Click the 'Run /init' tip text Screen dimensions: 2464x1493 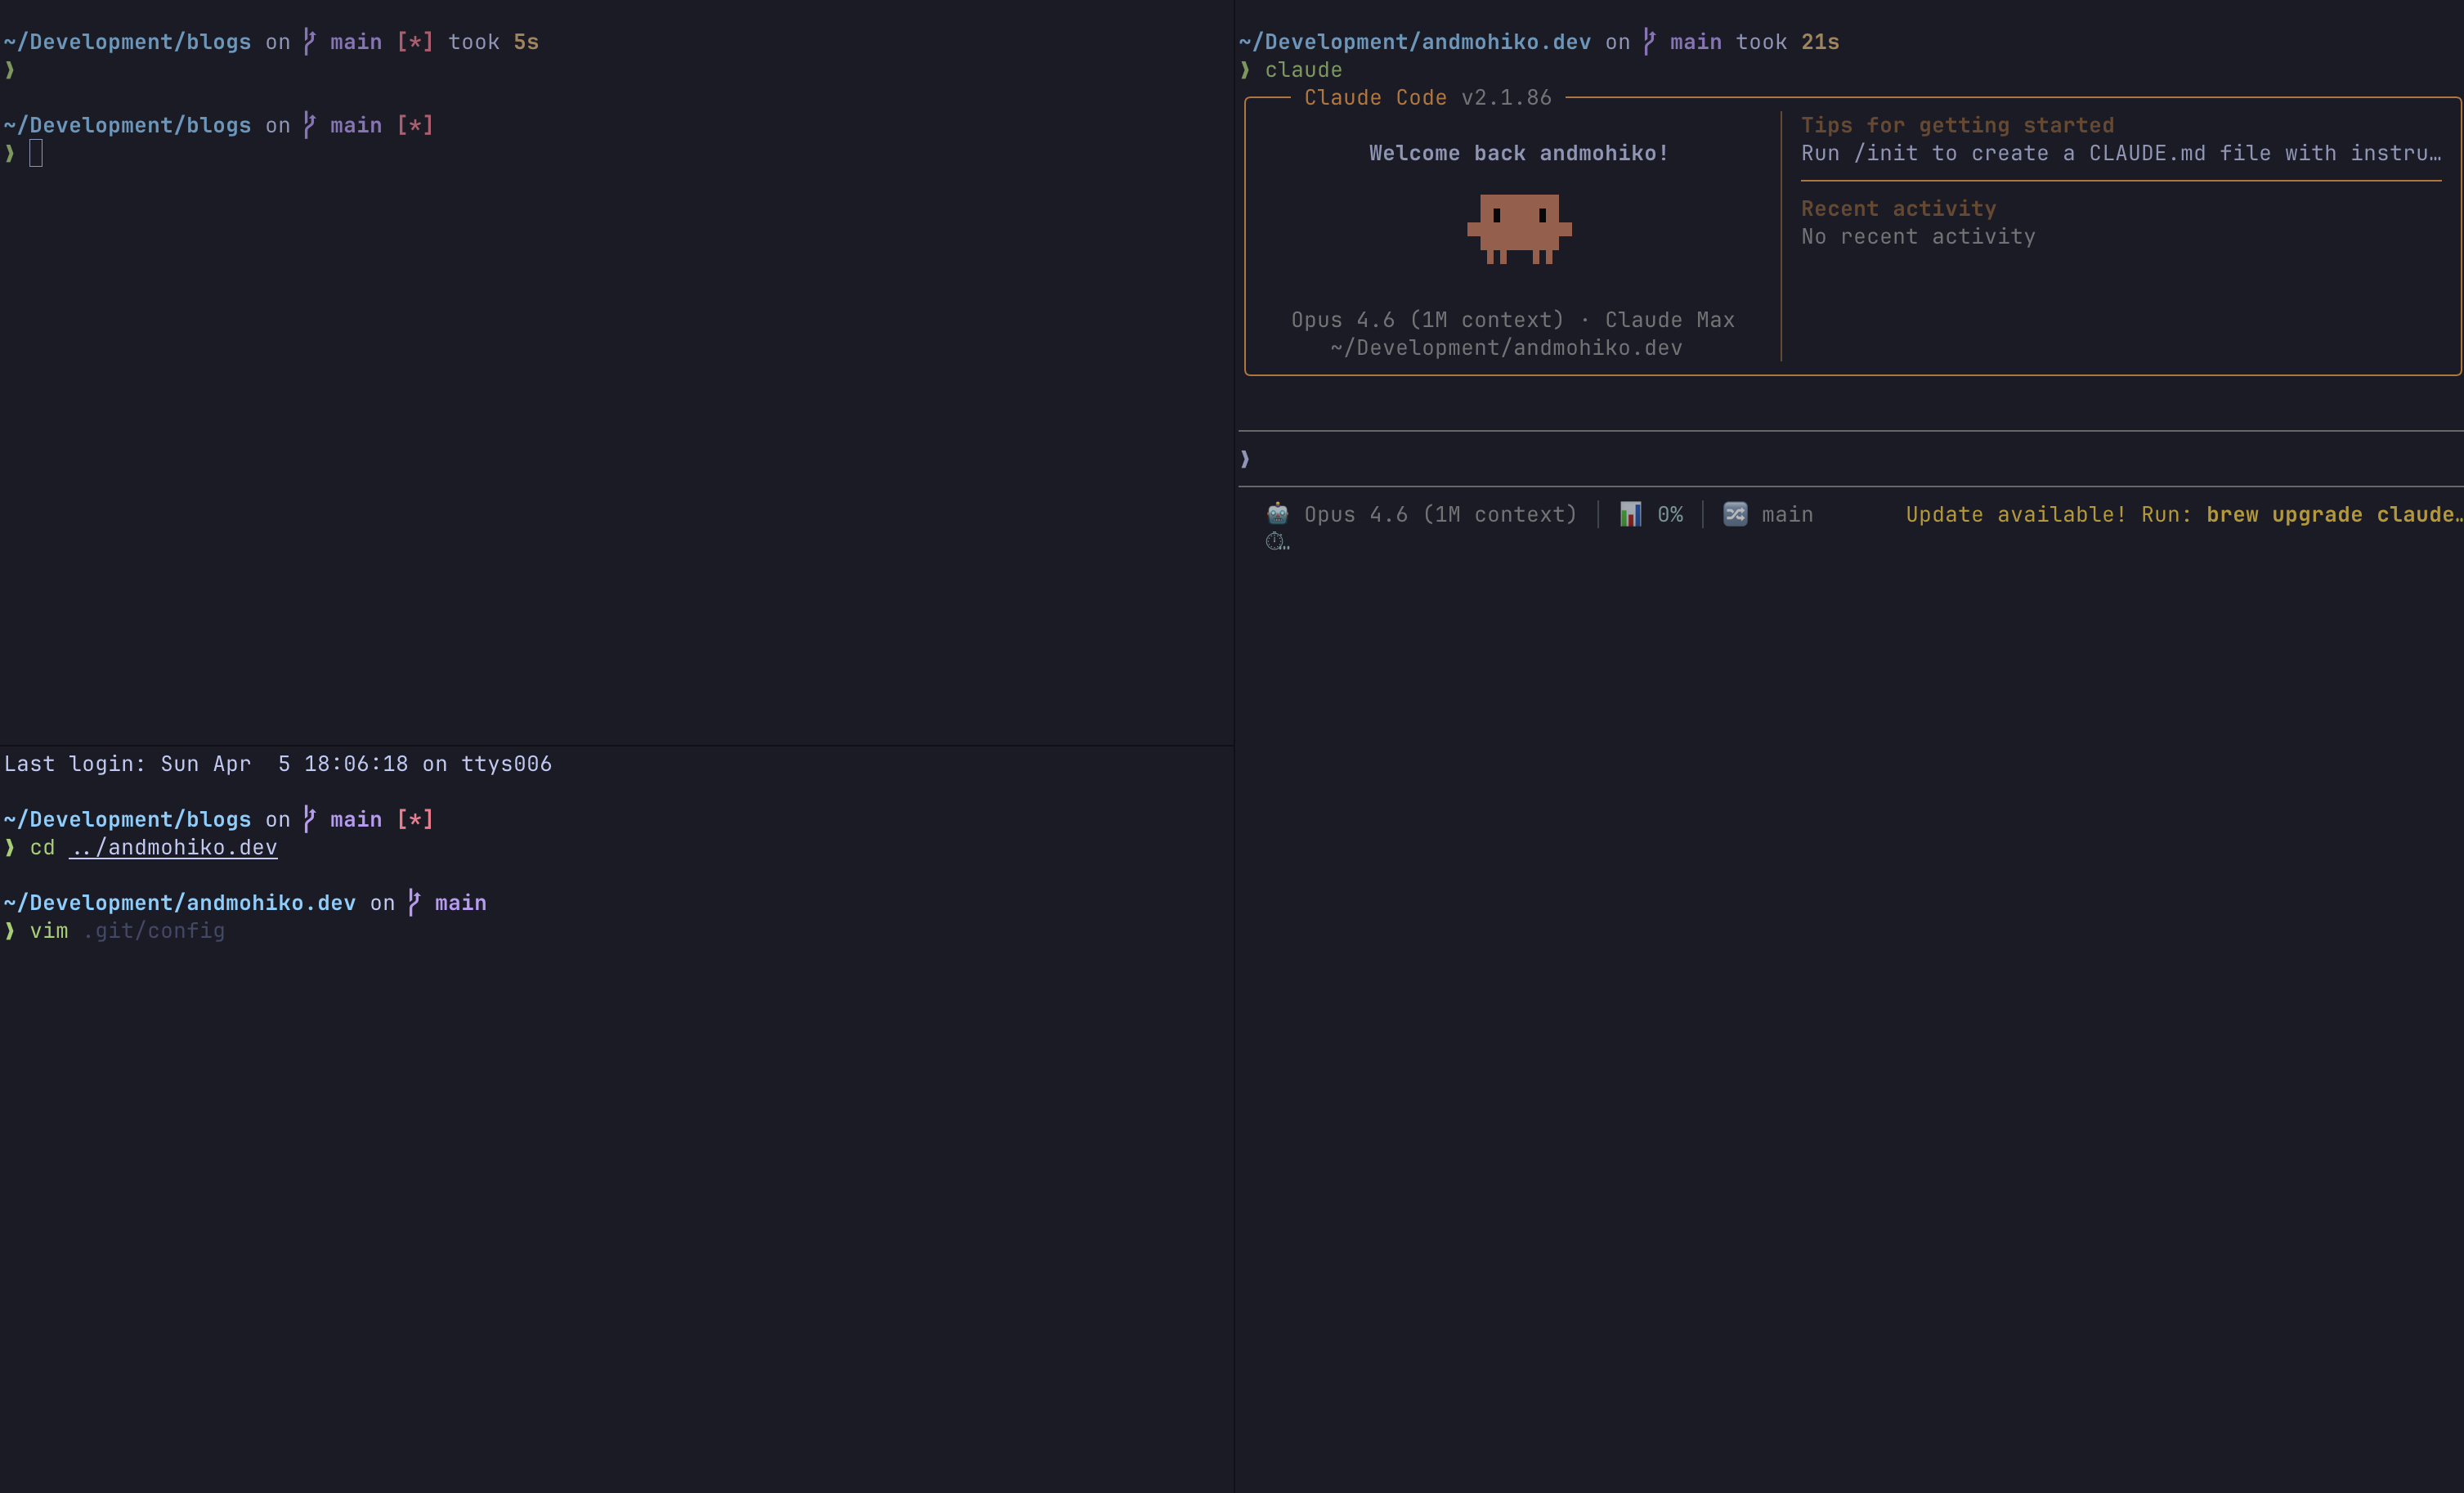2120,153
